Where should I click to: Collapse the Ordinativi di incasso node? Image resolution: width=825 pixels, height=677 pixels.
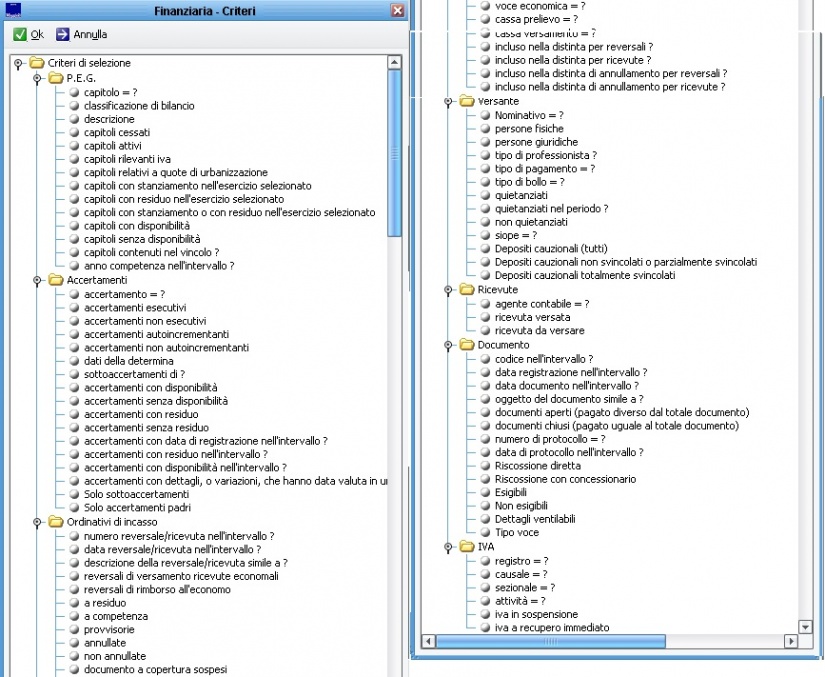[37, 522]
